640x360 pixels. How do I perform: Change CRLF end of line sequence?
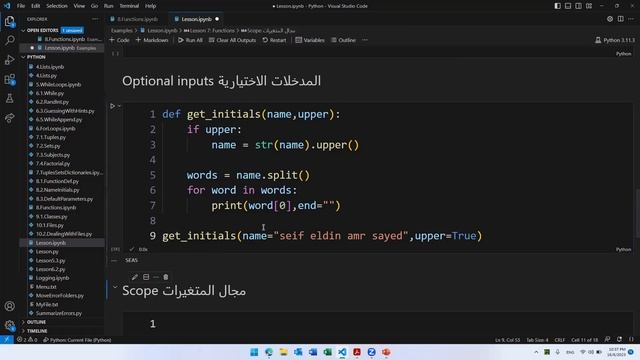click(560, 340)
